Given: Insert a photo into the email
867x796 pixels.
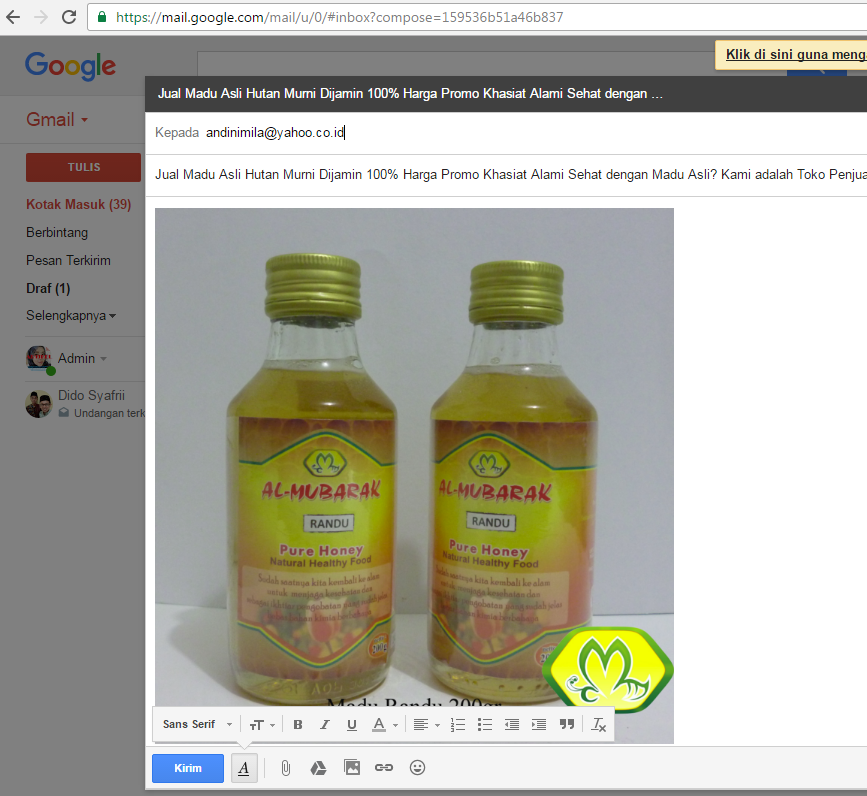Looking at the screenshot, I should click(352, 767).
